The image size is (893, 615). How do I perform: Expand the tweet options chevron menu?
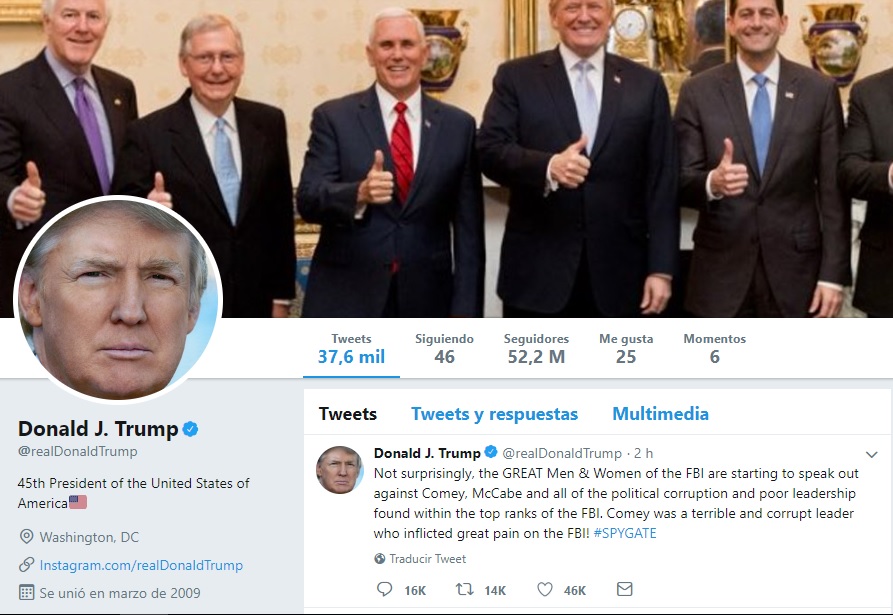(871, 454)
